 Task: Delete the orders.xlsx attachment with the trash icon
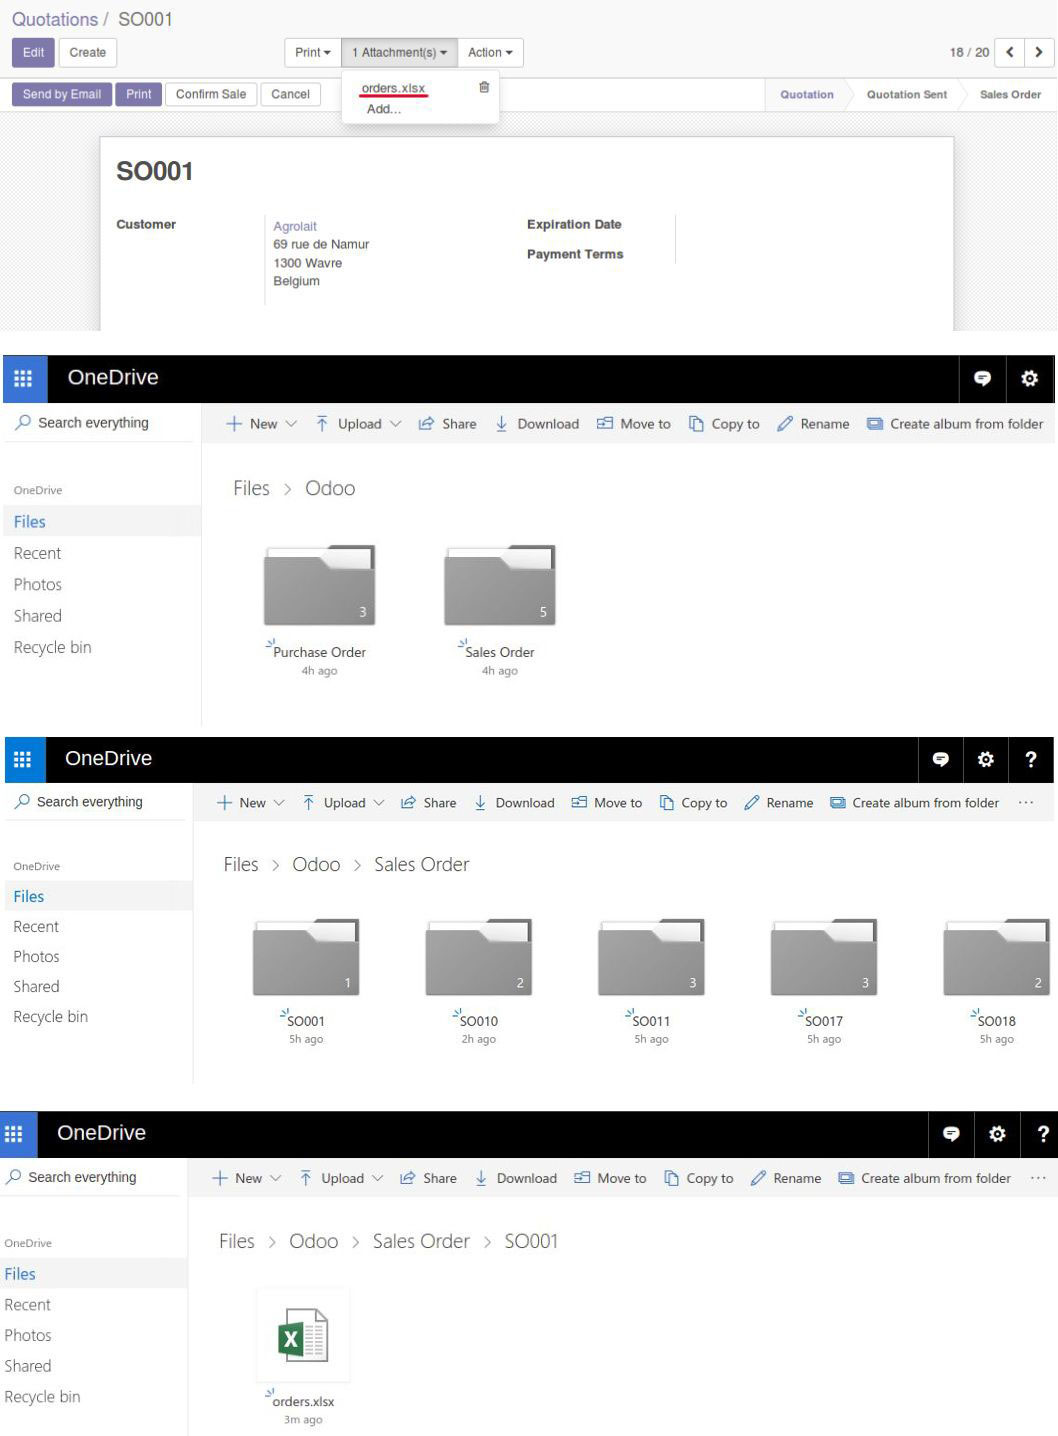484,88
